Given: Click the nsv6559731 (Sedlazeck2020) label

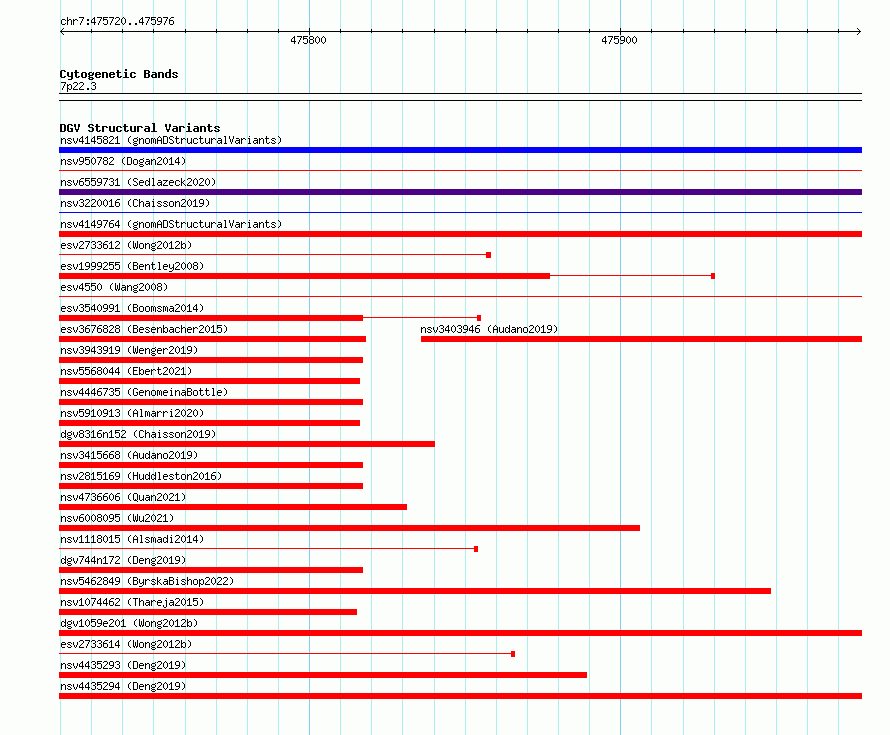Looking at the screenshot, I should click(138, 182).
